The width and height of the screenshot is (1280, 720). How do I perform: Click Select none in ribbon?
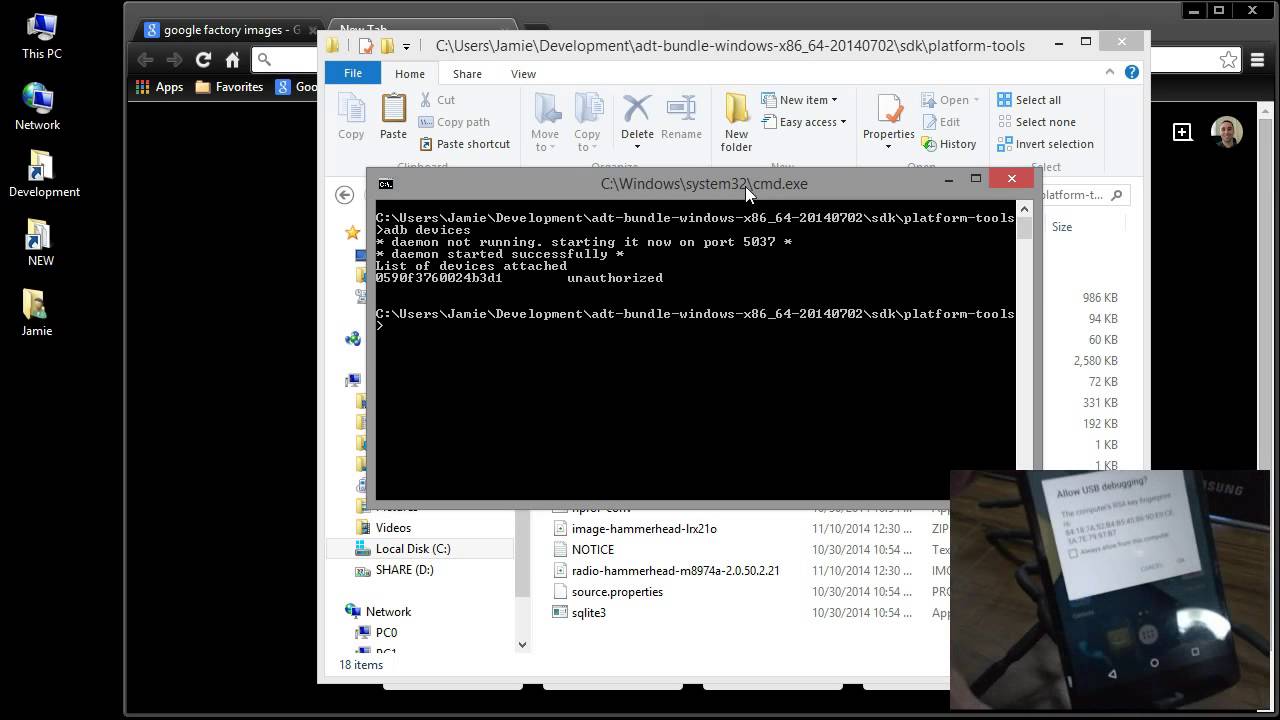click(1036, 122)
